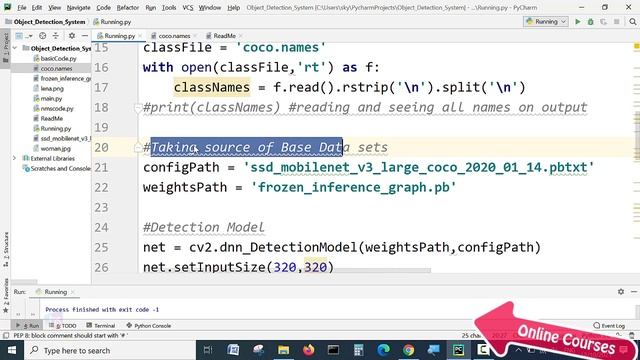Open the Edit menu
640x360 pixels.
tap(37, 7)
